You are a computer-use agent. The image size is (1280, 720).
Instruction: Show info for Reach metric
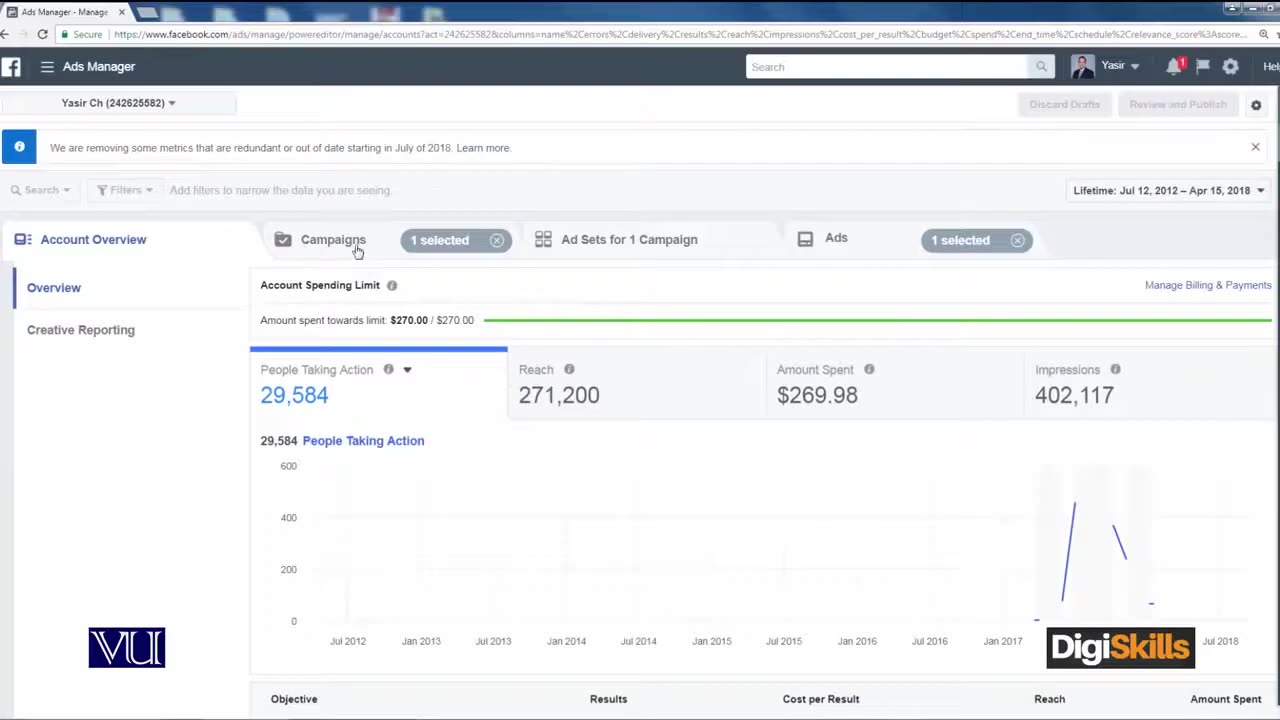coord(569,369)
